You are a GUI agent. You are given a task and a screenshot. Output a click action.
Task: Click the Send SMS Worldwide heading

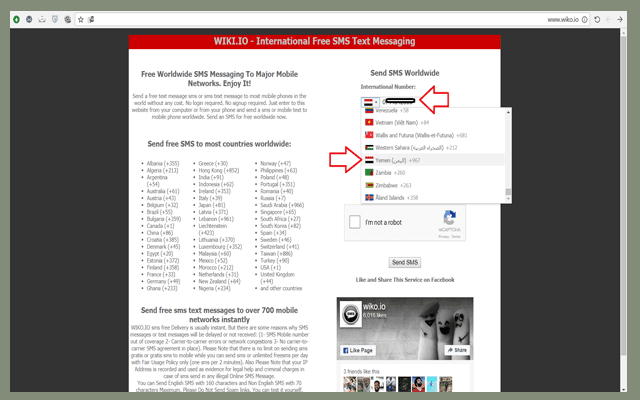tap(404, 73)
